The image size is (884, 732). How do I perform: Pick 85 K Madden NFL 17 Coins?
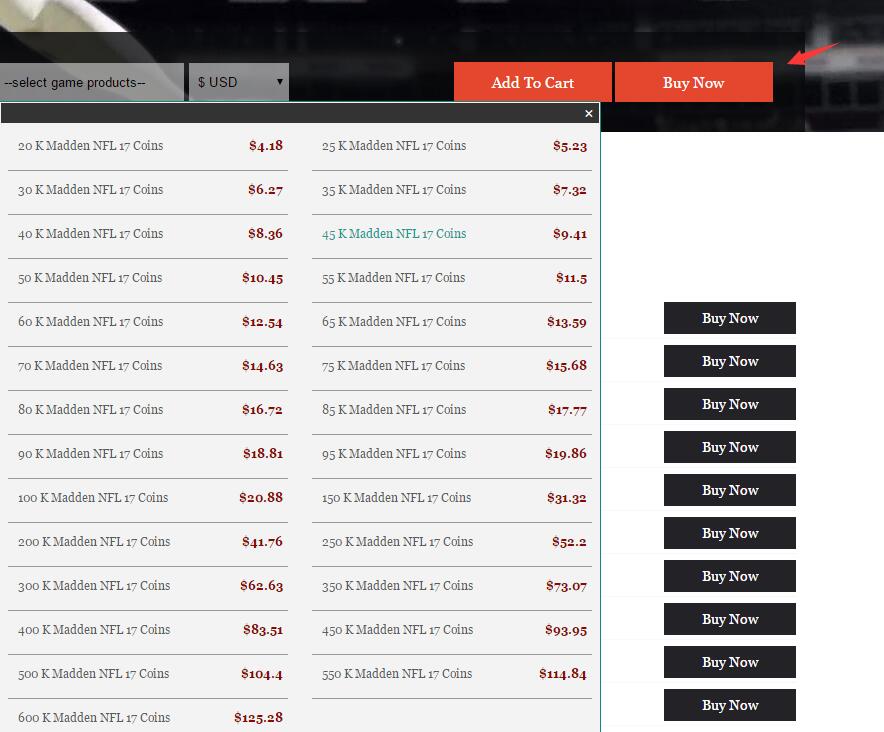click(394, 409)
